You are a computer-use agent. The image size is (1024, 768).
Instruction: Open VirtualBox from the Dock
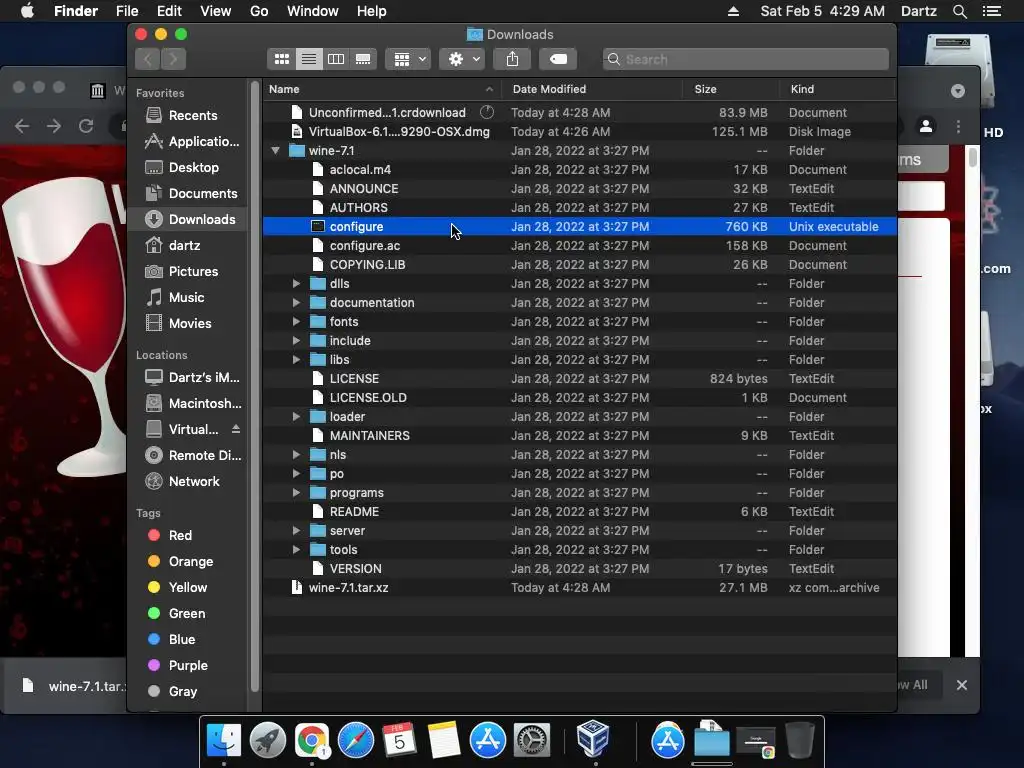[593, 739]
